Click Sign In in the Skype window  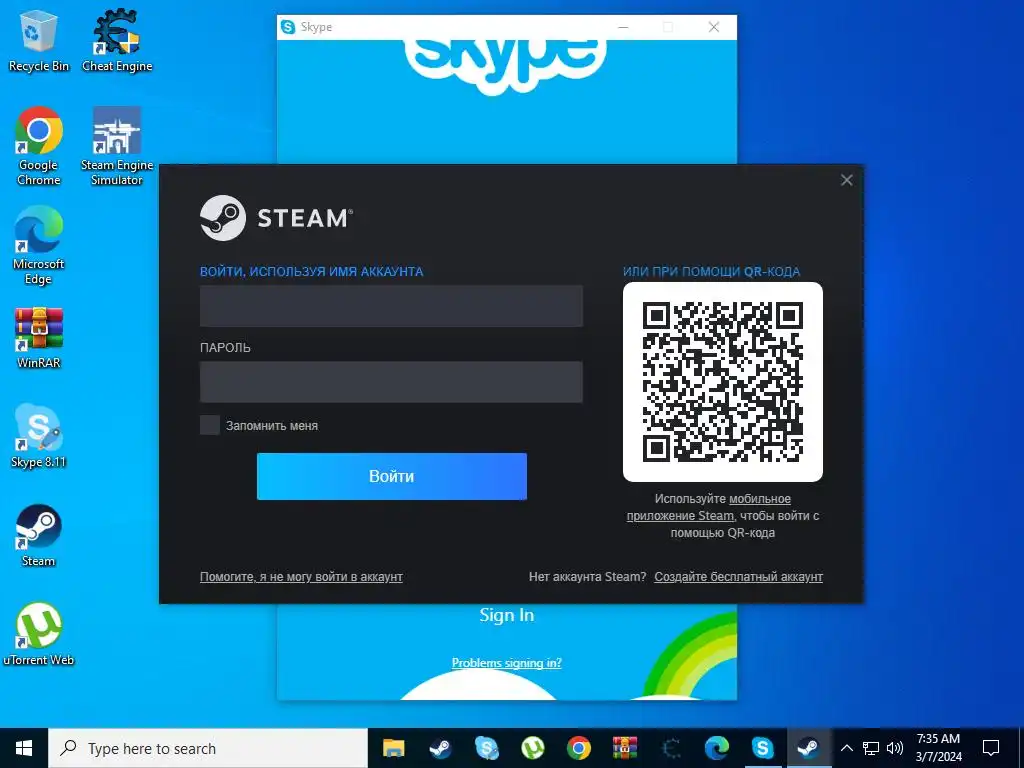tap(507, 615)
